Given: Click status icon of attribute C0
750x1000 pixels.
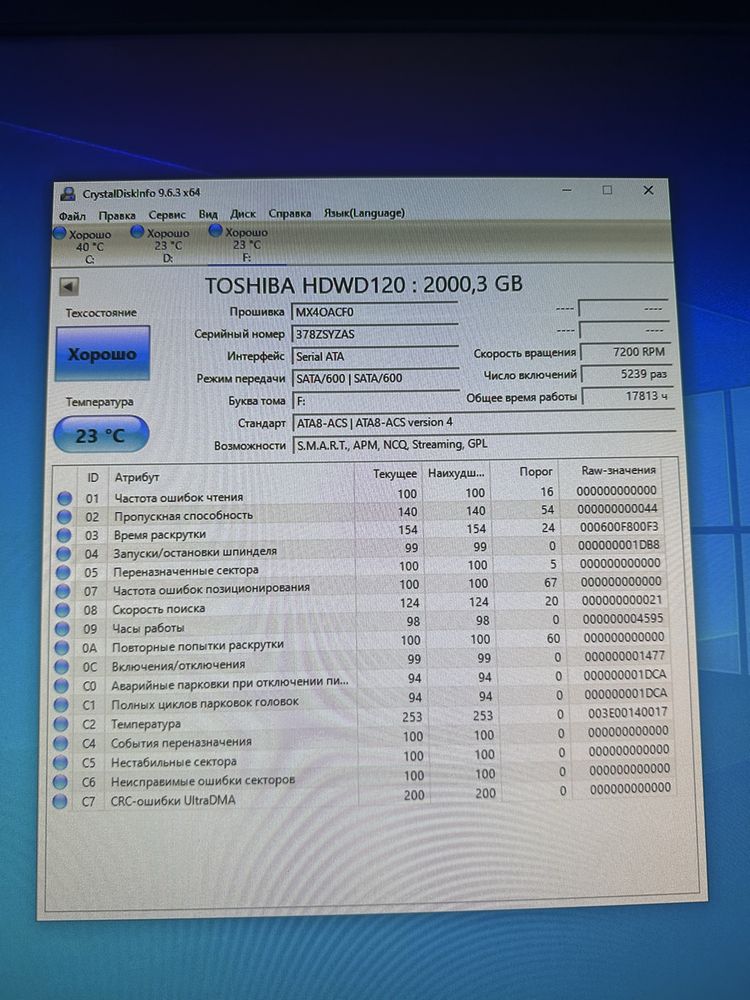Looking at the screenshot, I should tap(61, 686).
